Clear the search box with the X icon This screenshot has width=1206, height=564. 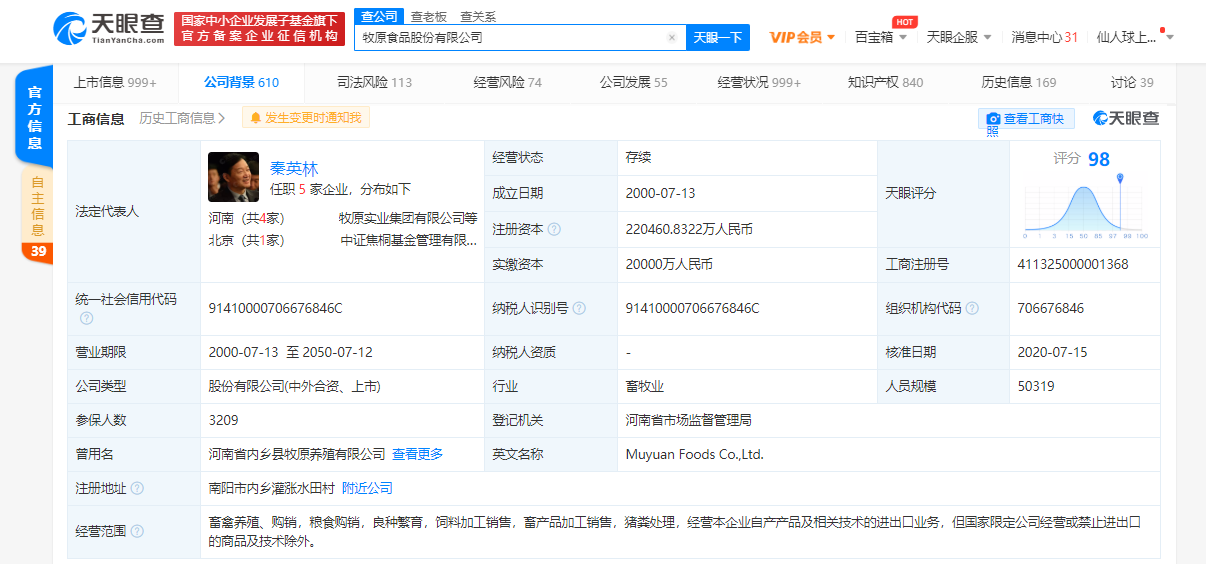pos(672,38)
